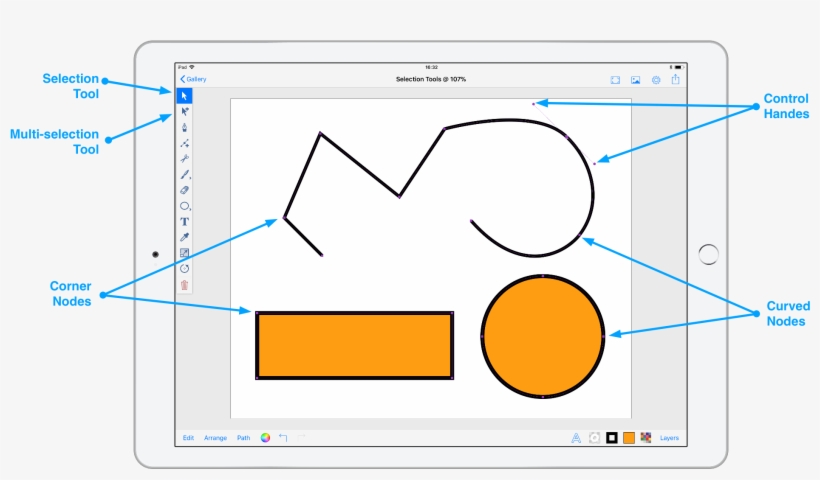
Task: Tap the red trash delete icon
Action: pyautogui.click(x=185, y=285)
